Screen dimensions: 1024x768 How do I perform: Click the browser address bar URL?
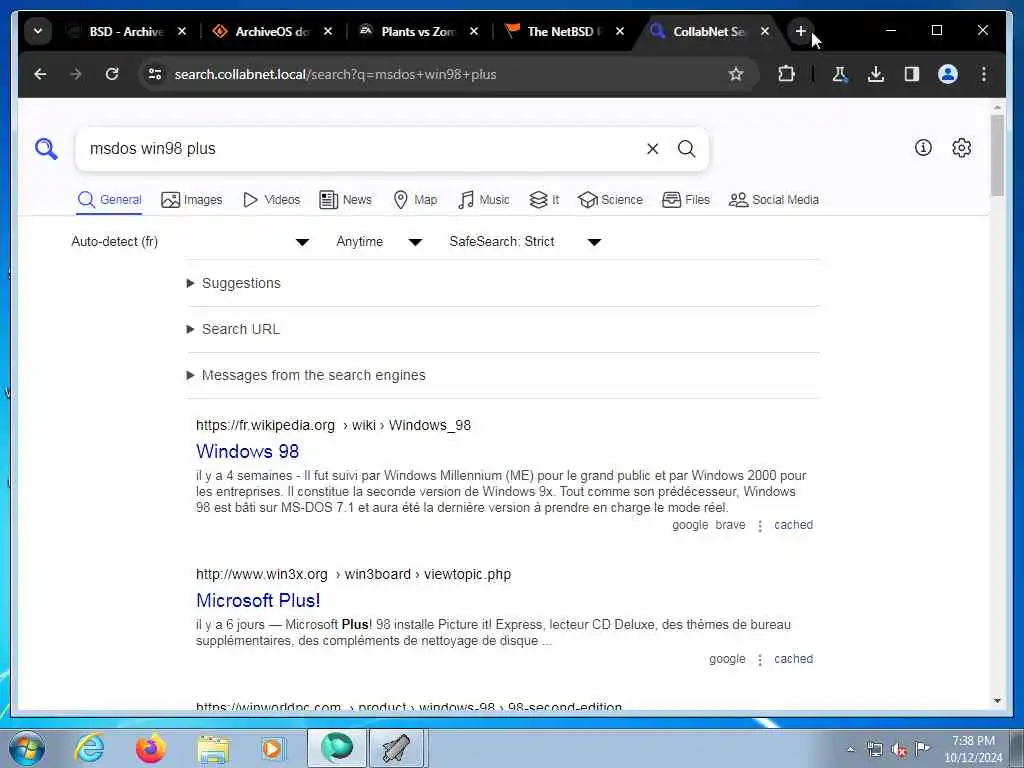(x=335, y=74)
